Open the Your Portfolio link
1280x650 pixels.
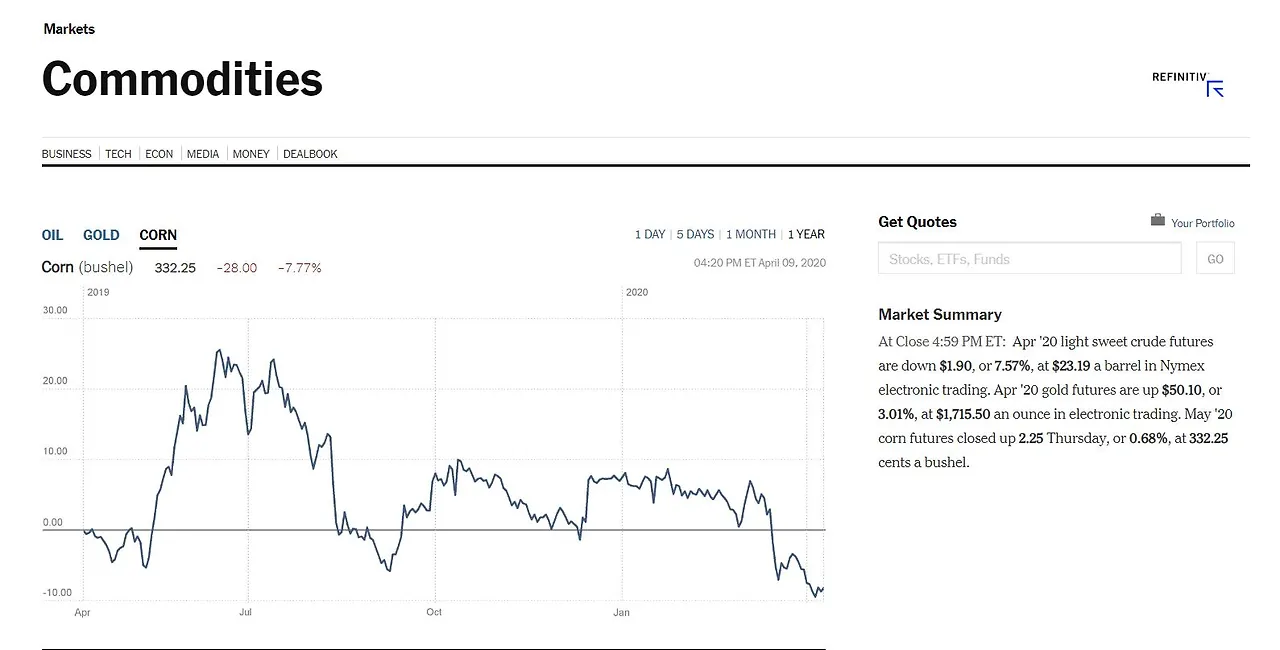coord(1202,223)
